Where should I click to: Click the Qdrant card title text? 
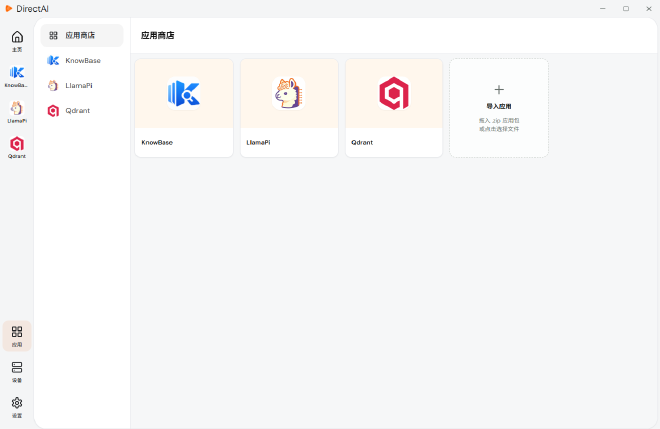point(362,143)
